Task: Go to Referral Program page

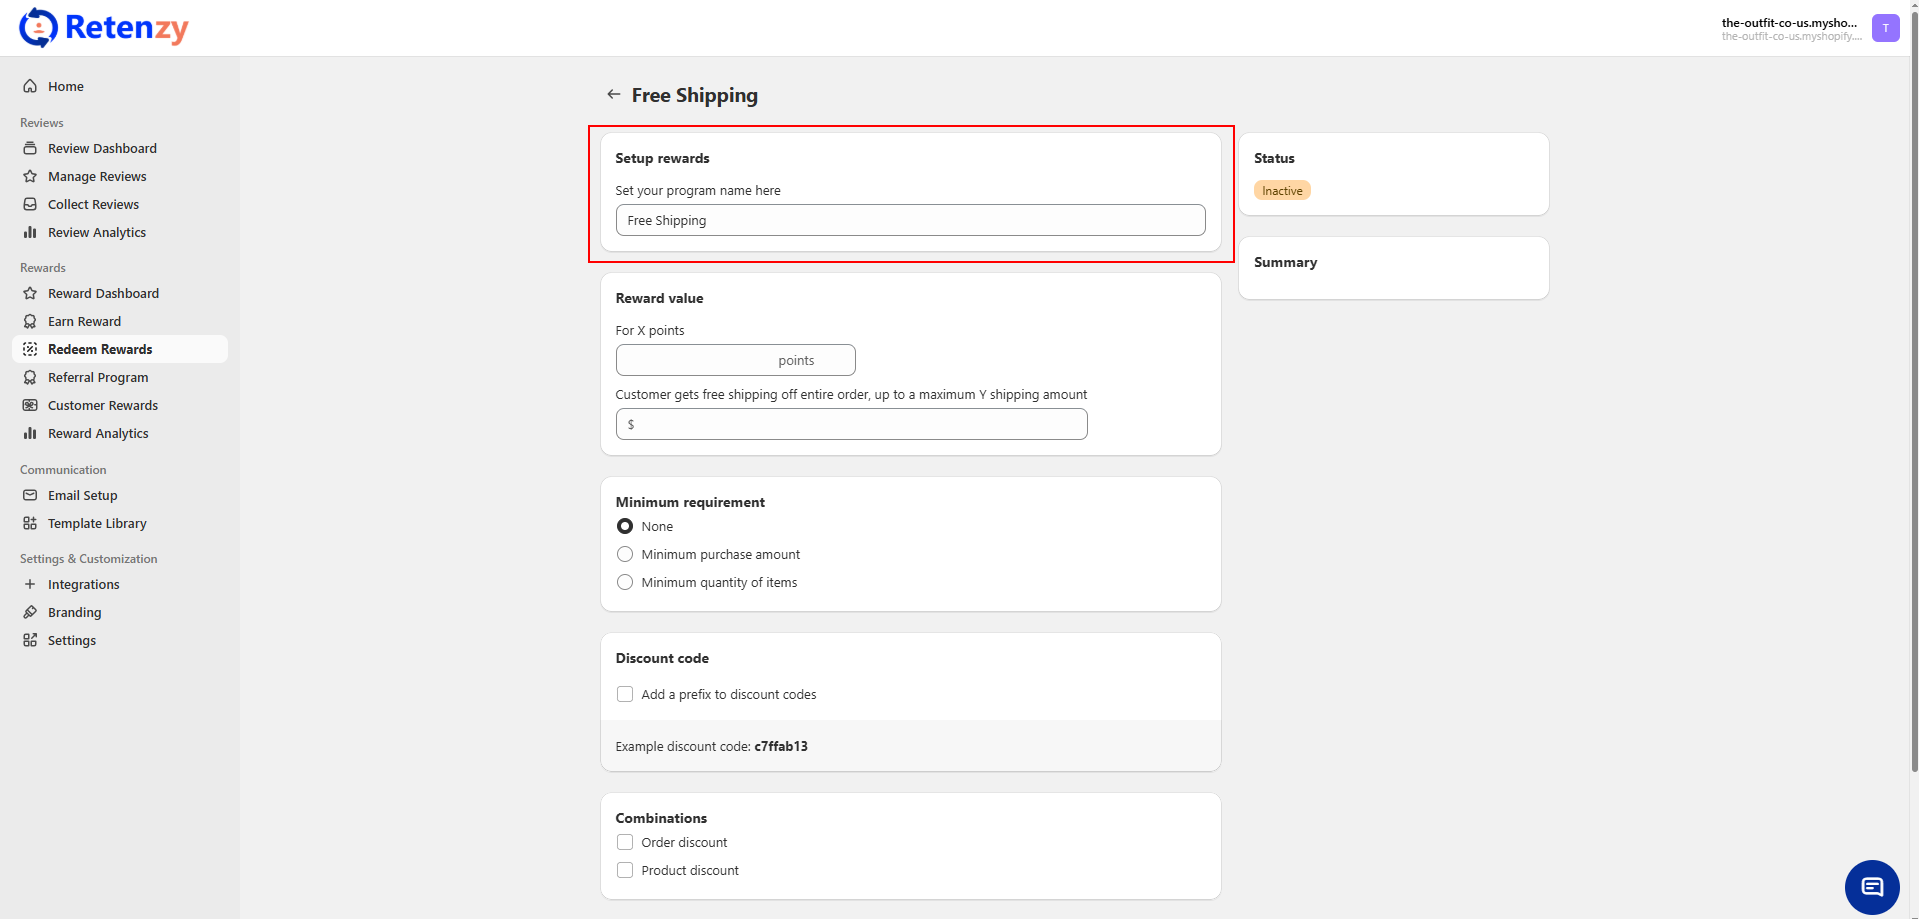Action: (98, 377)
